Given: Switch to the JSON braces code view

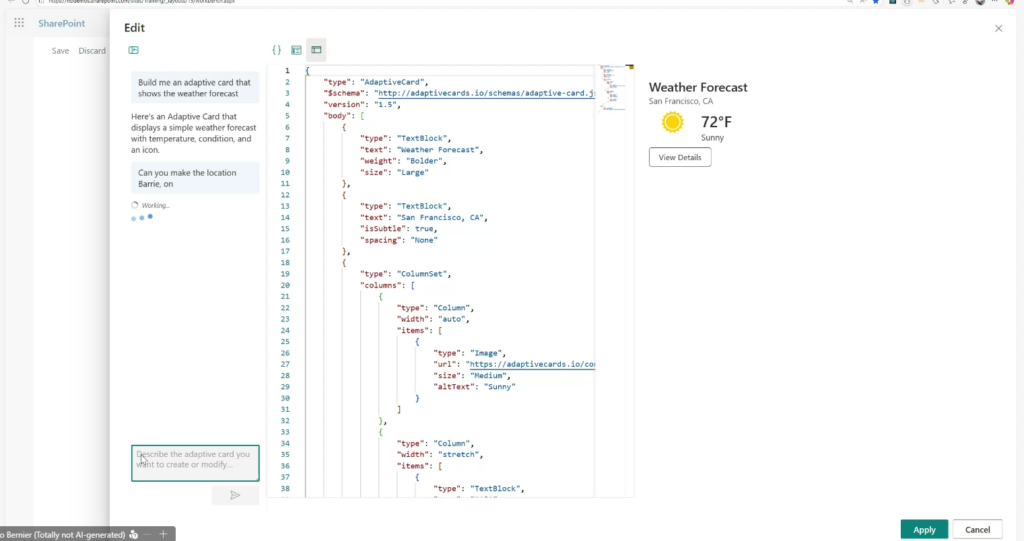Looking at the screenshot, I should pyautogui.click(x=277, y=50).
